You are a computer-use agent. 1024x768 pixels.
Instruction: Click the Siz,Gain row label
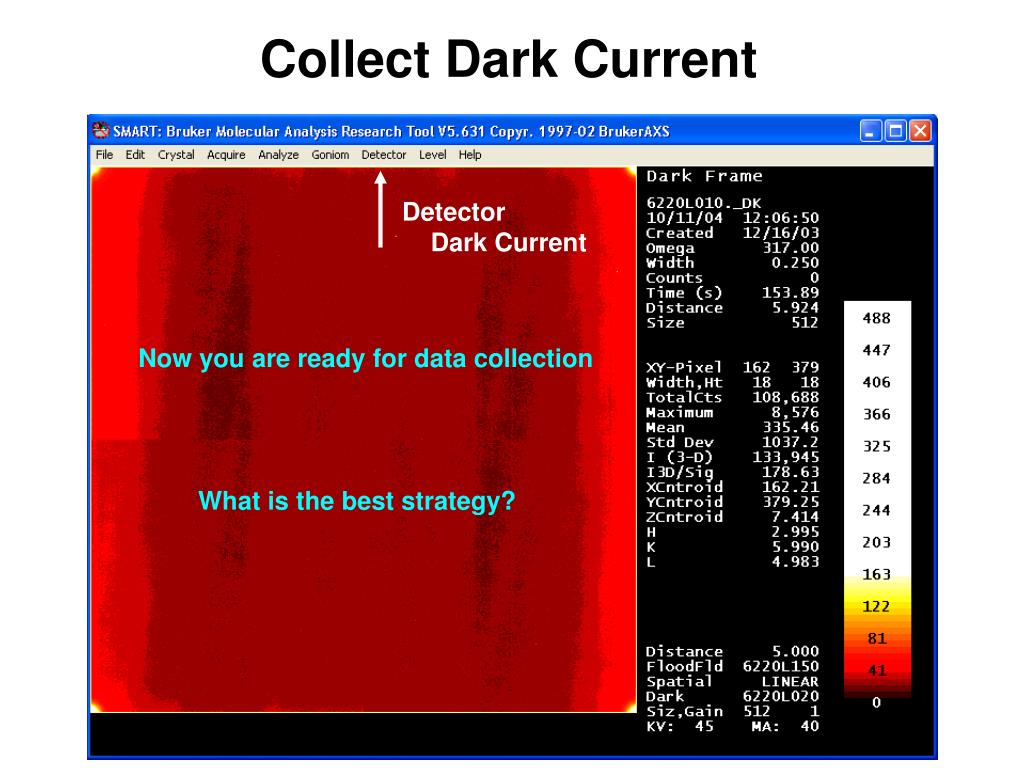coord(684,711)
